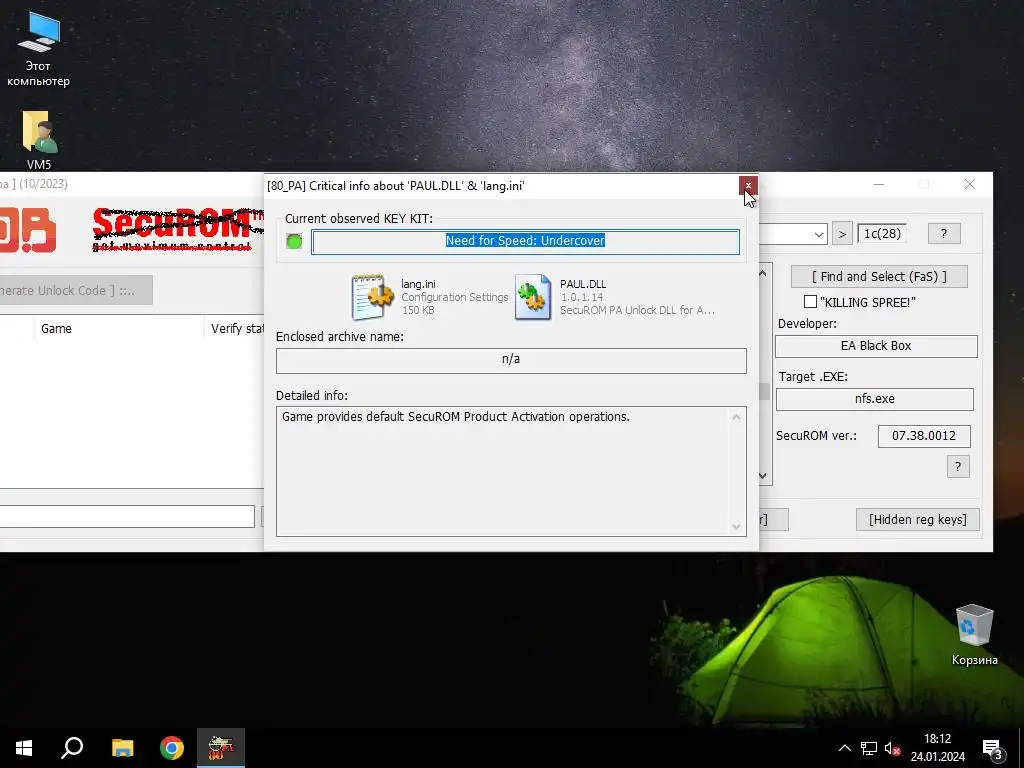Minimize the main SecuROM tool window
The height and width of the screenshot is (768, 1024).
tap(879, 185)
